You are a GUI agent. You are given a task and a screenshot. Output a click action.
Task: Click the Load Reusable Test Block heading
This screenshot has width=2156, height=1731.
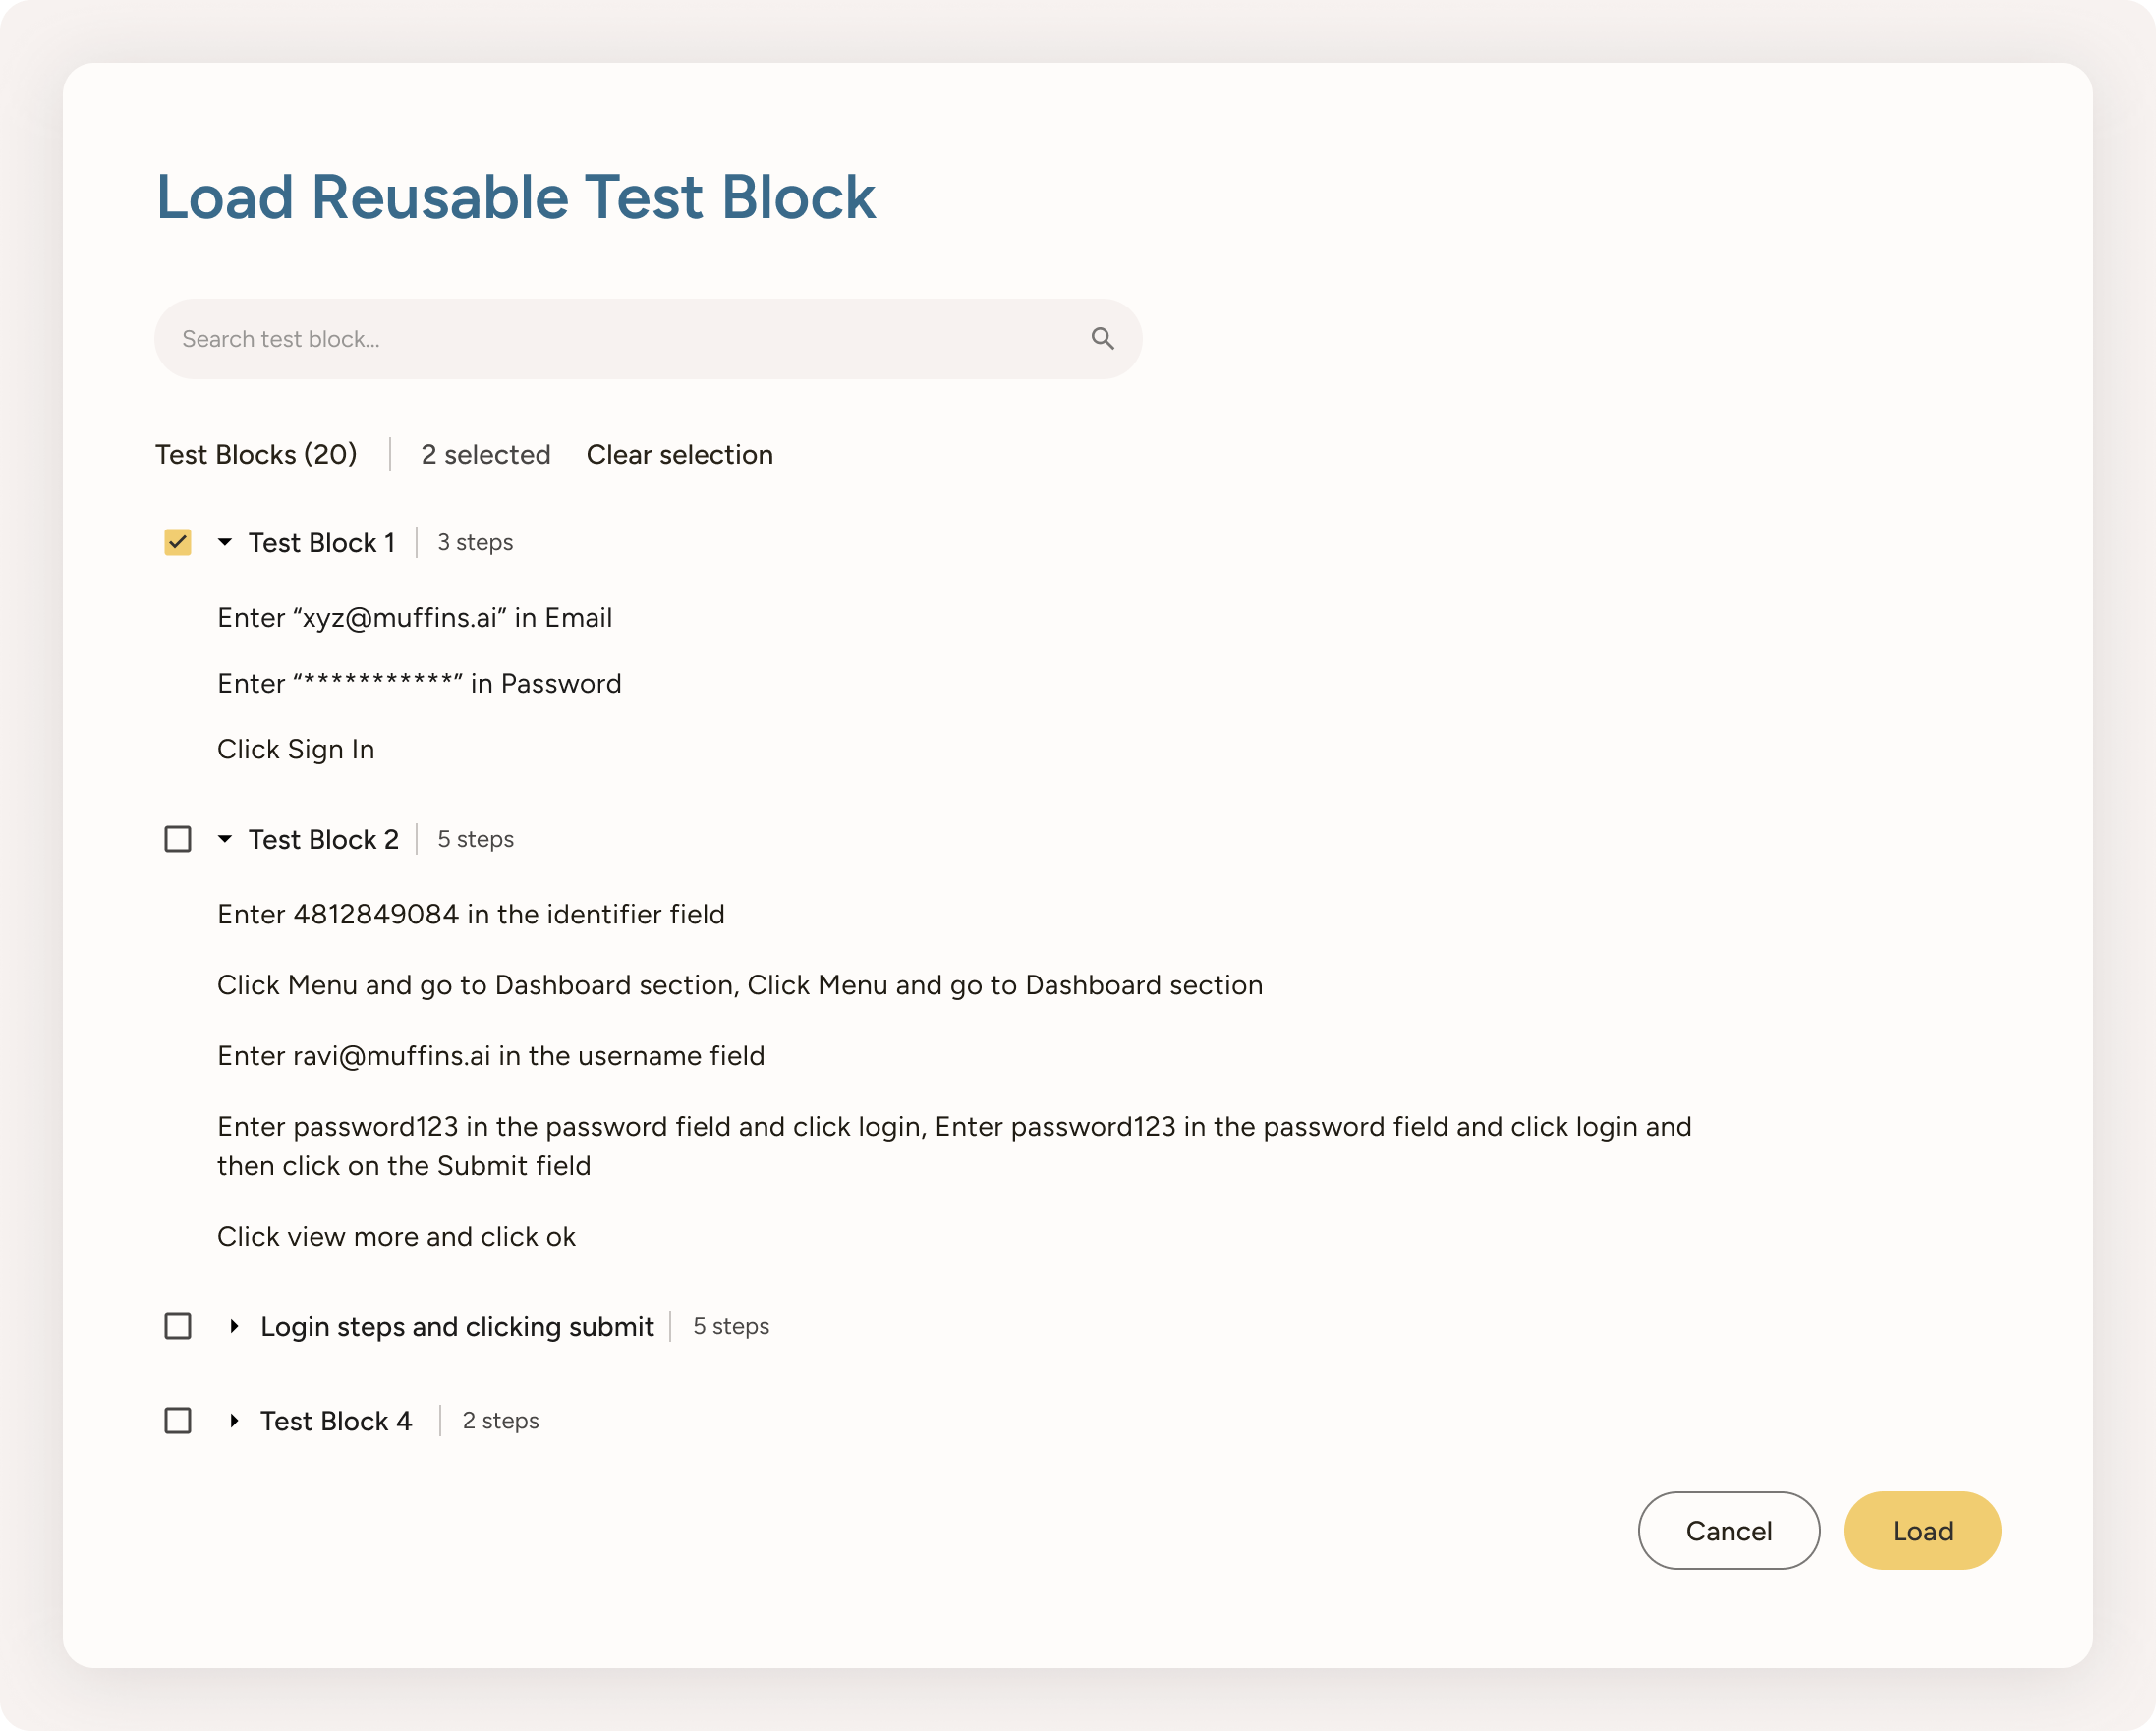pos(515,196)
